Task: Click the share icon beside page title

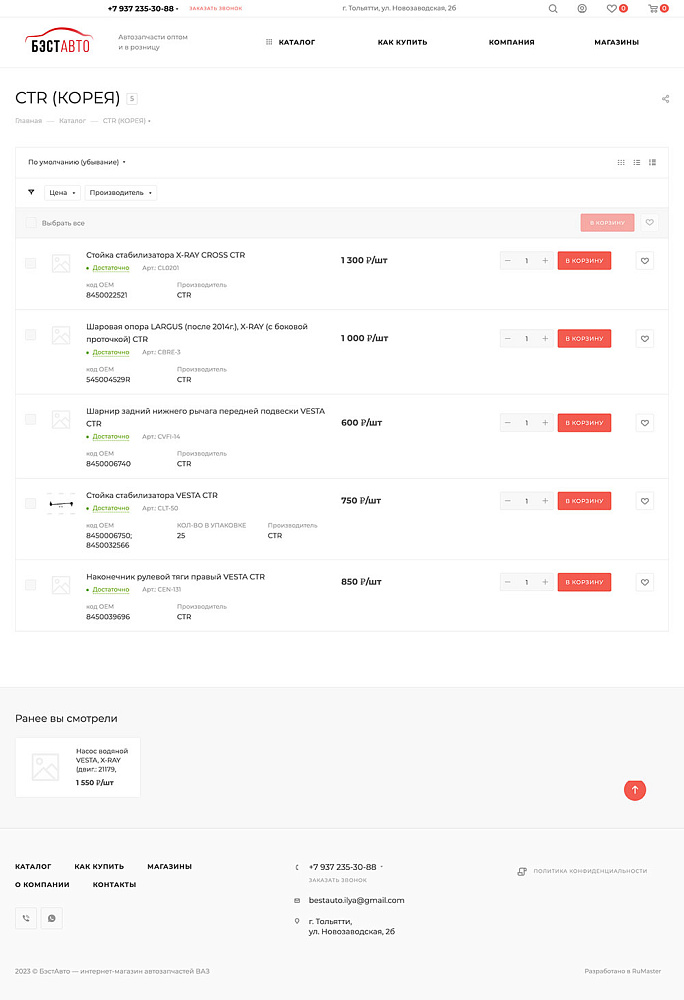Action: pyautogui.click(x=666, y=99)
